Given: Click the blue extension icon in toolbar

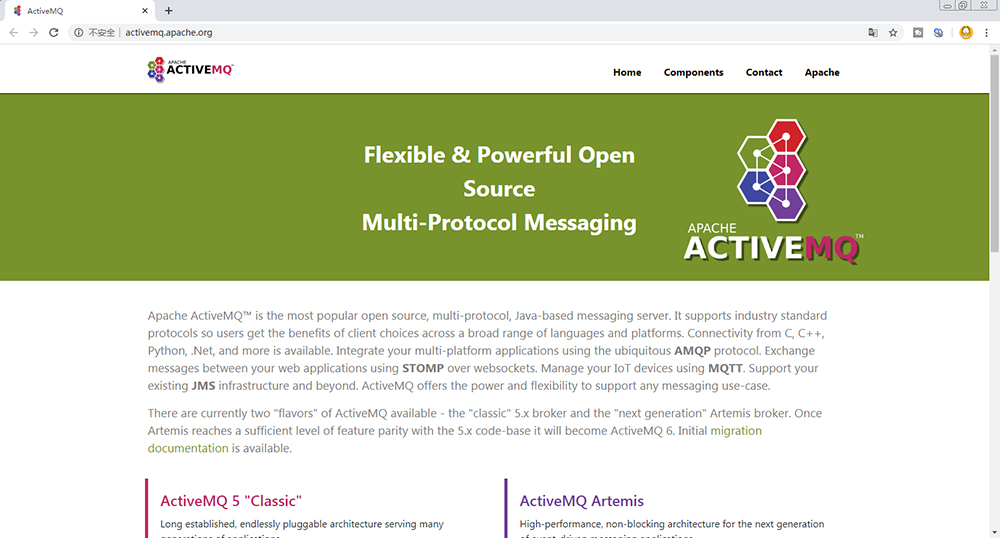Looking at the screenshot, I should [x=938, y=32].
